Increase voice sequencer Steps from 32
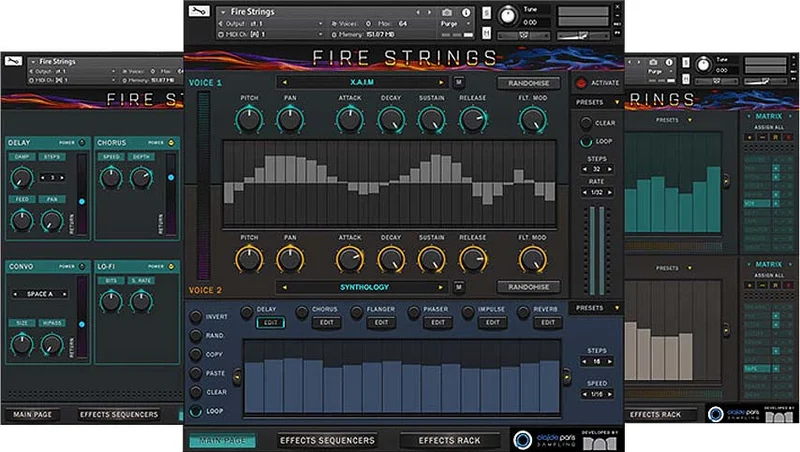The image size is (800, 452). click(x=609, y=169)
